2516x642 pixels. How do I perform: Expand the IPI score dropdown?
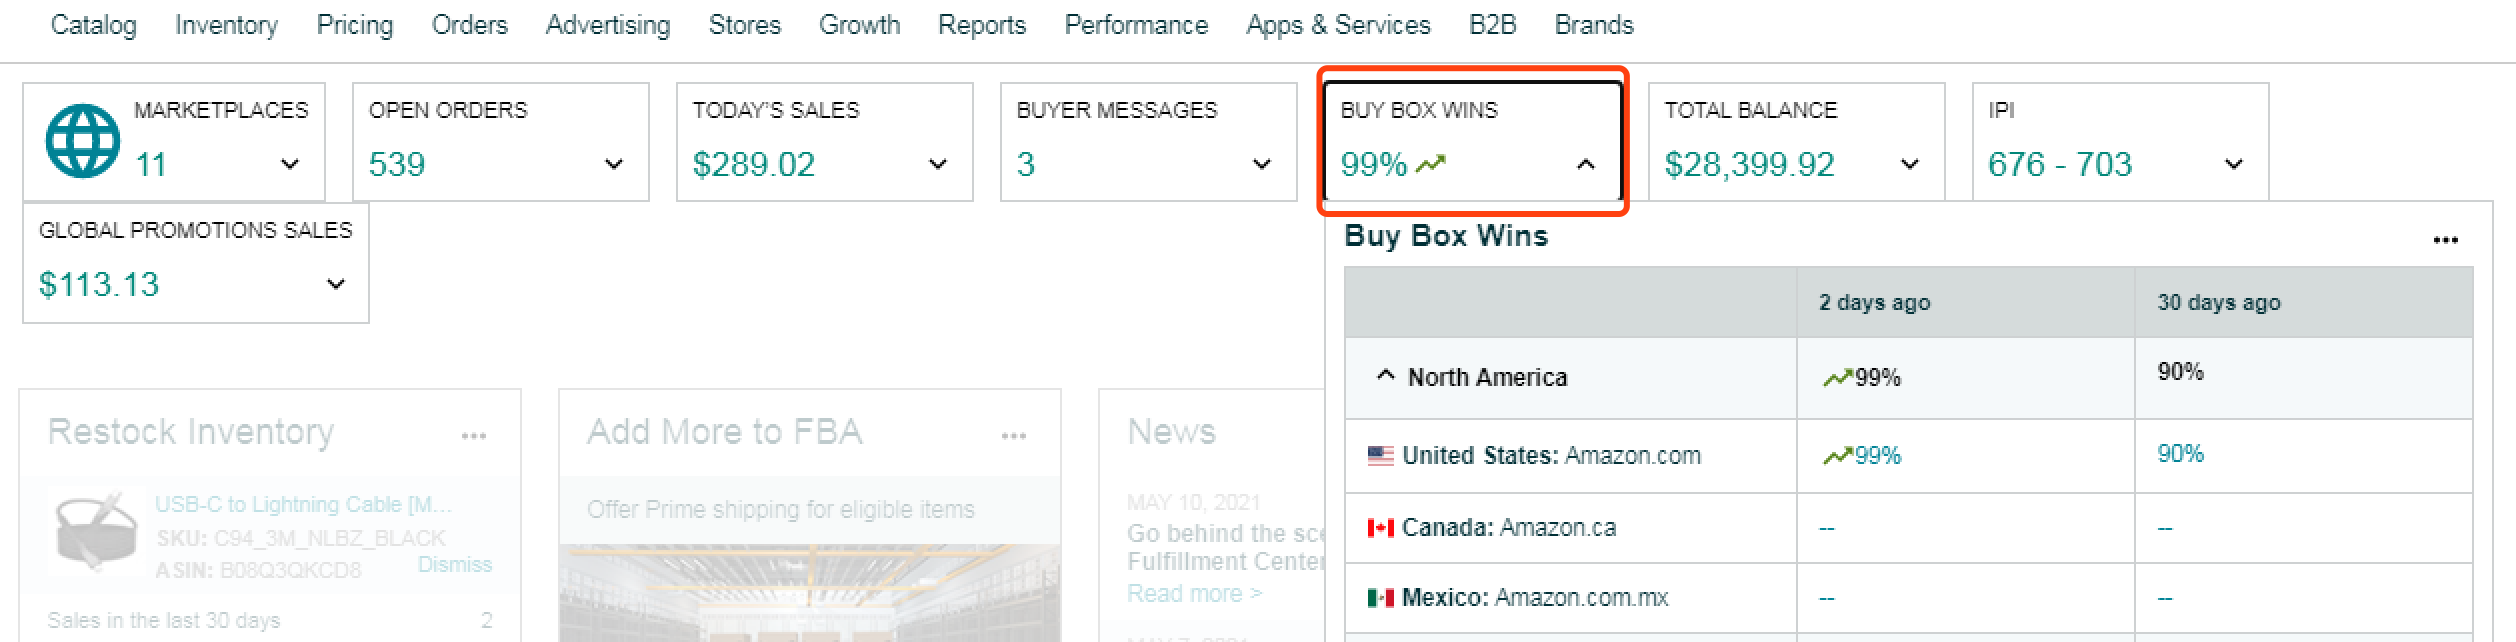[x=2233, y=164]
